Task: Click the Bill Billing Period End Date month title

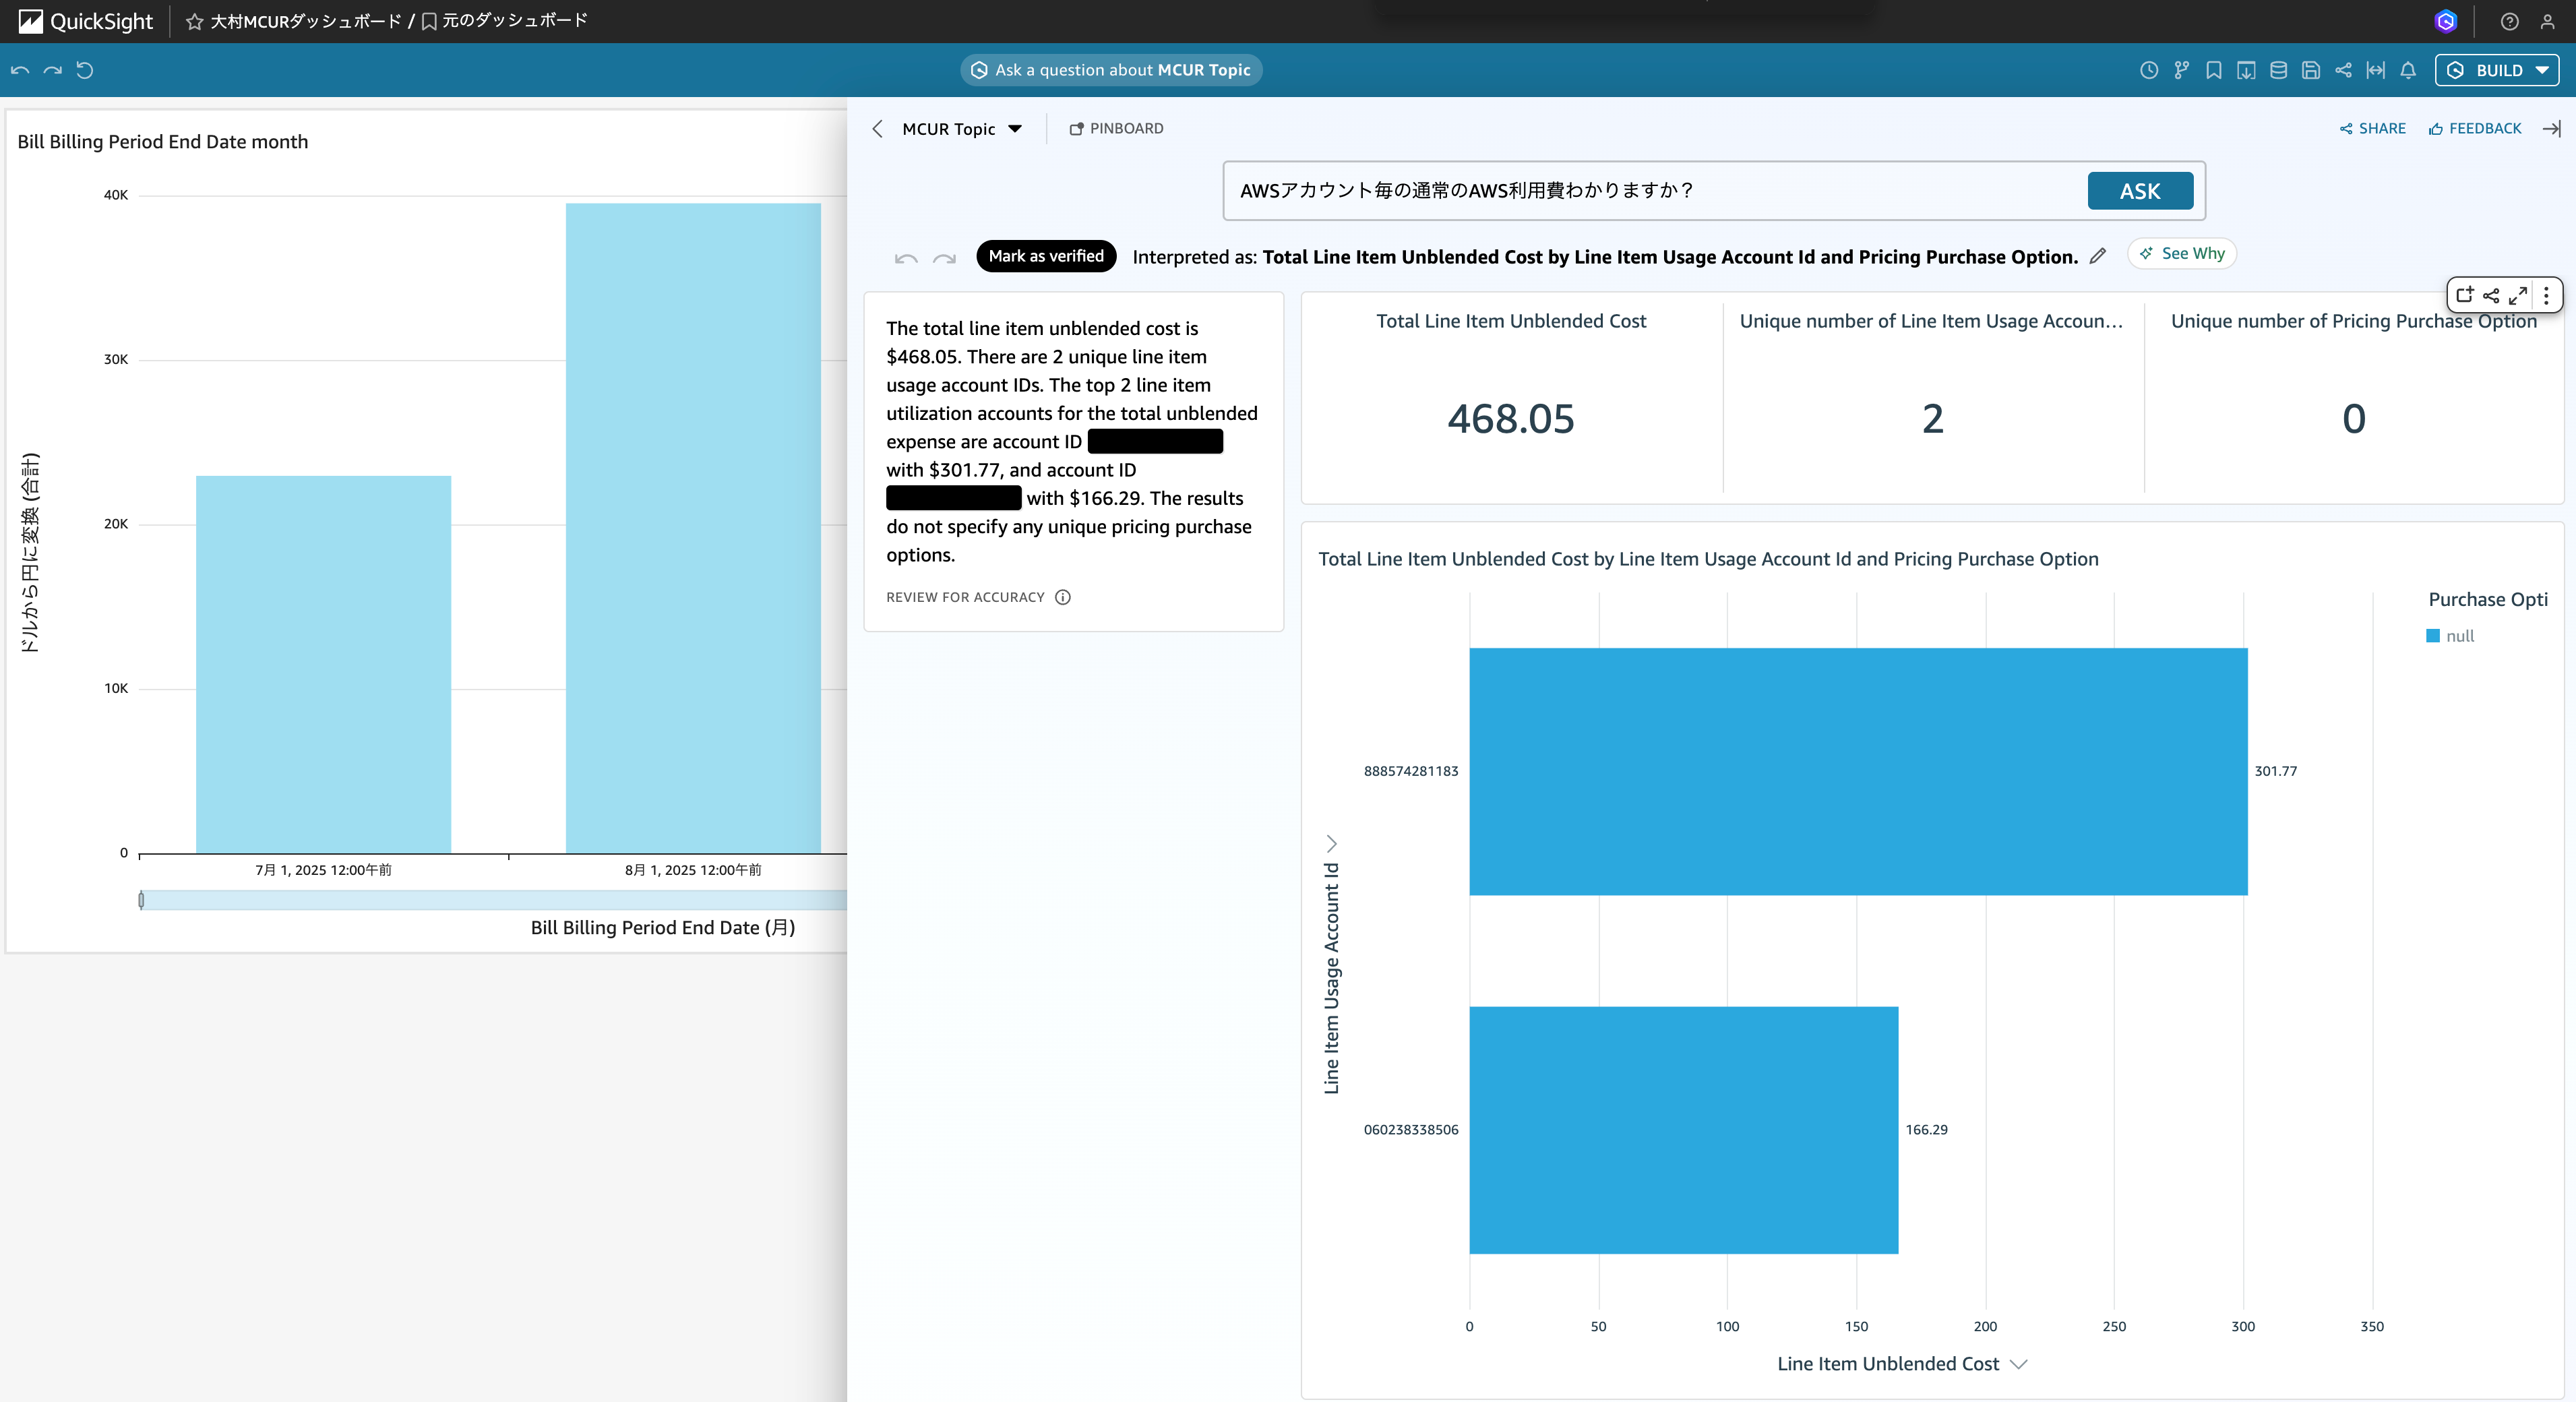Action: [163, 142]
